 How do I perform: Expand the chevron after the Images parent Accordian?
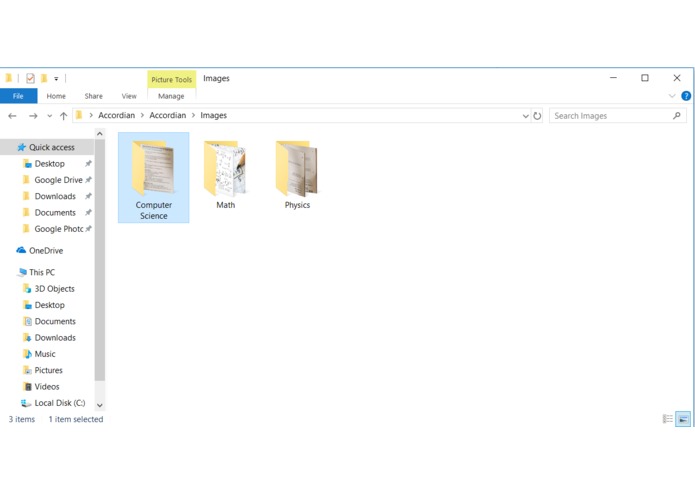(x=193, y=115)
